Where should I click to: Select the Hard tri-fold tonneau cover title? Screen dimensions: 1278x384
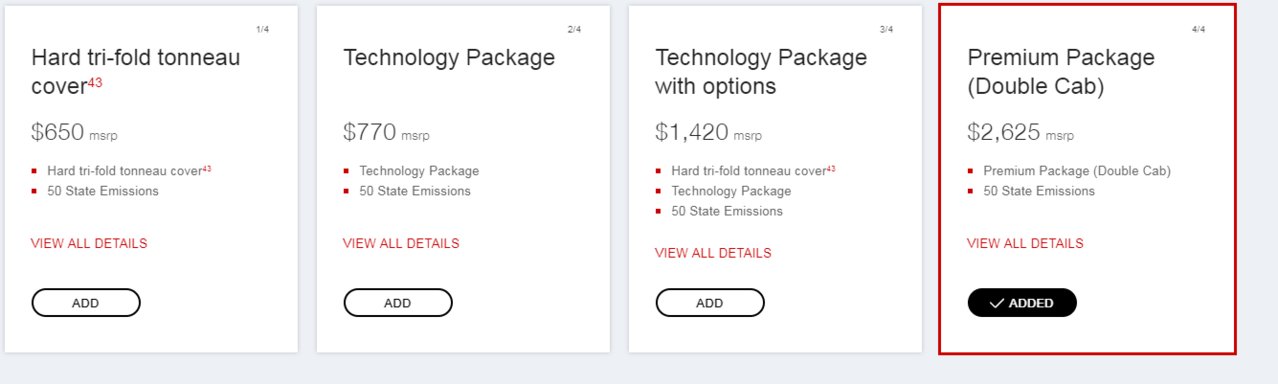(136, 72)
